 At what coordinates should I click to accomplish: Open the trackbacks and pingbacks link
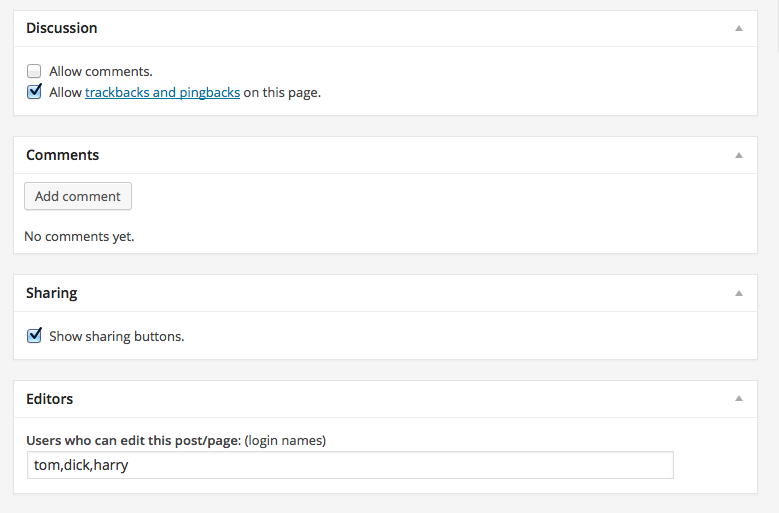162,92
